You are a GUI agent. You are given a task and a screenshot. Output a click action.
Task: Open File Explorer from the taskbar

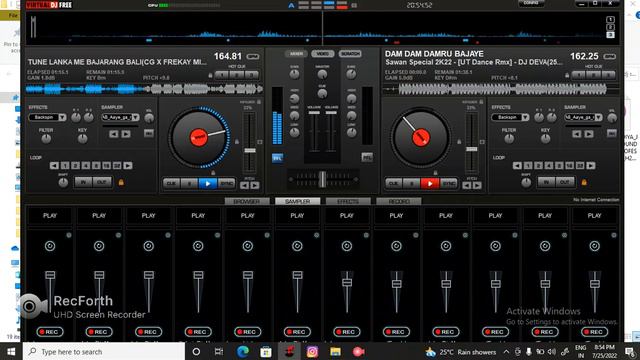point(335,351)
